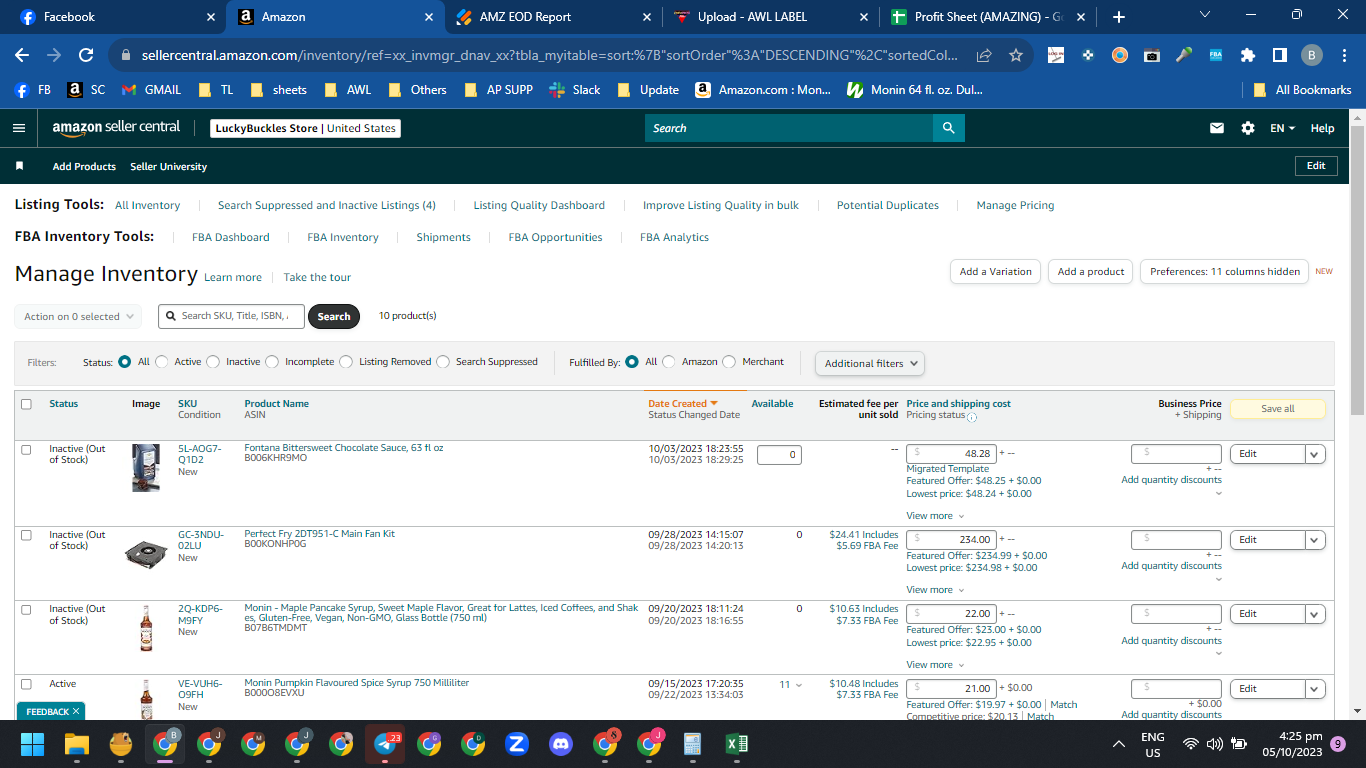
Task: Expand View more under the $48.28 price
Action: point(935,516)
